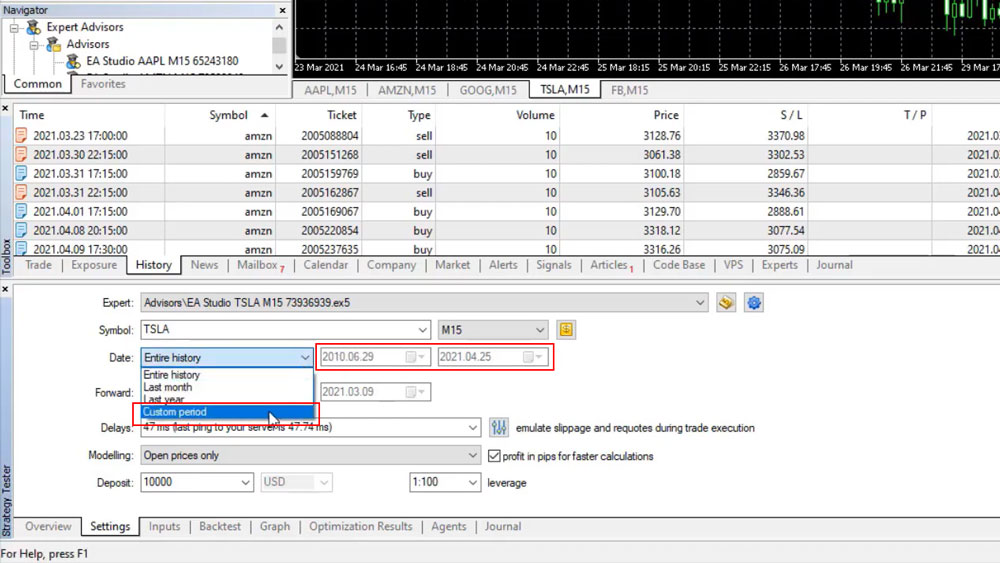Choose Last month from Date list

point(227,387)
